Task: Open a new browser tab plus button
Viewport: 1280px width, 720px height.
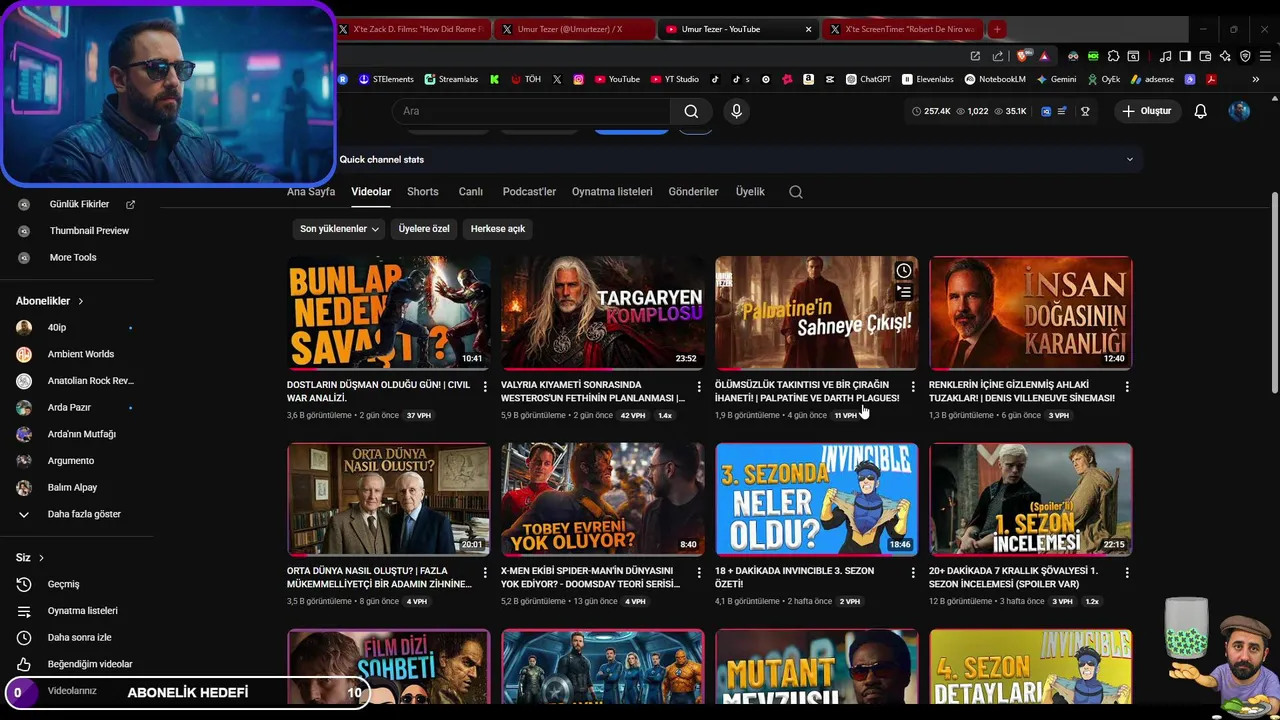Action: (x=997, y=29)
